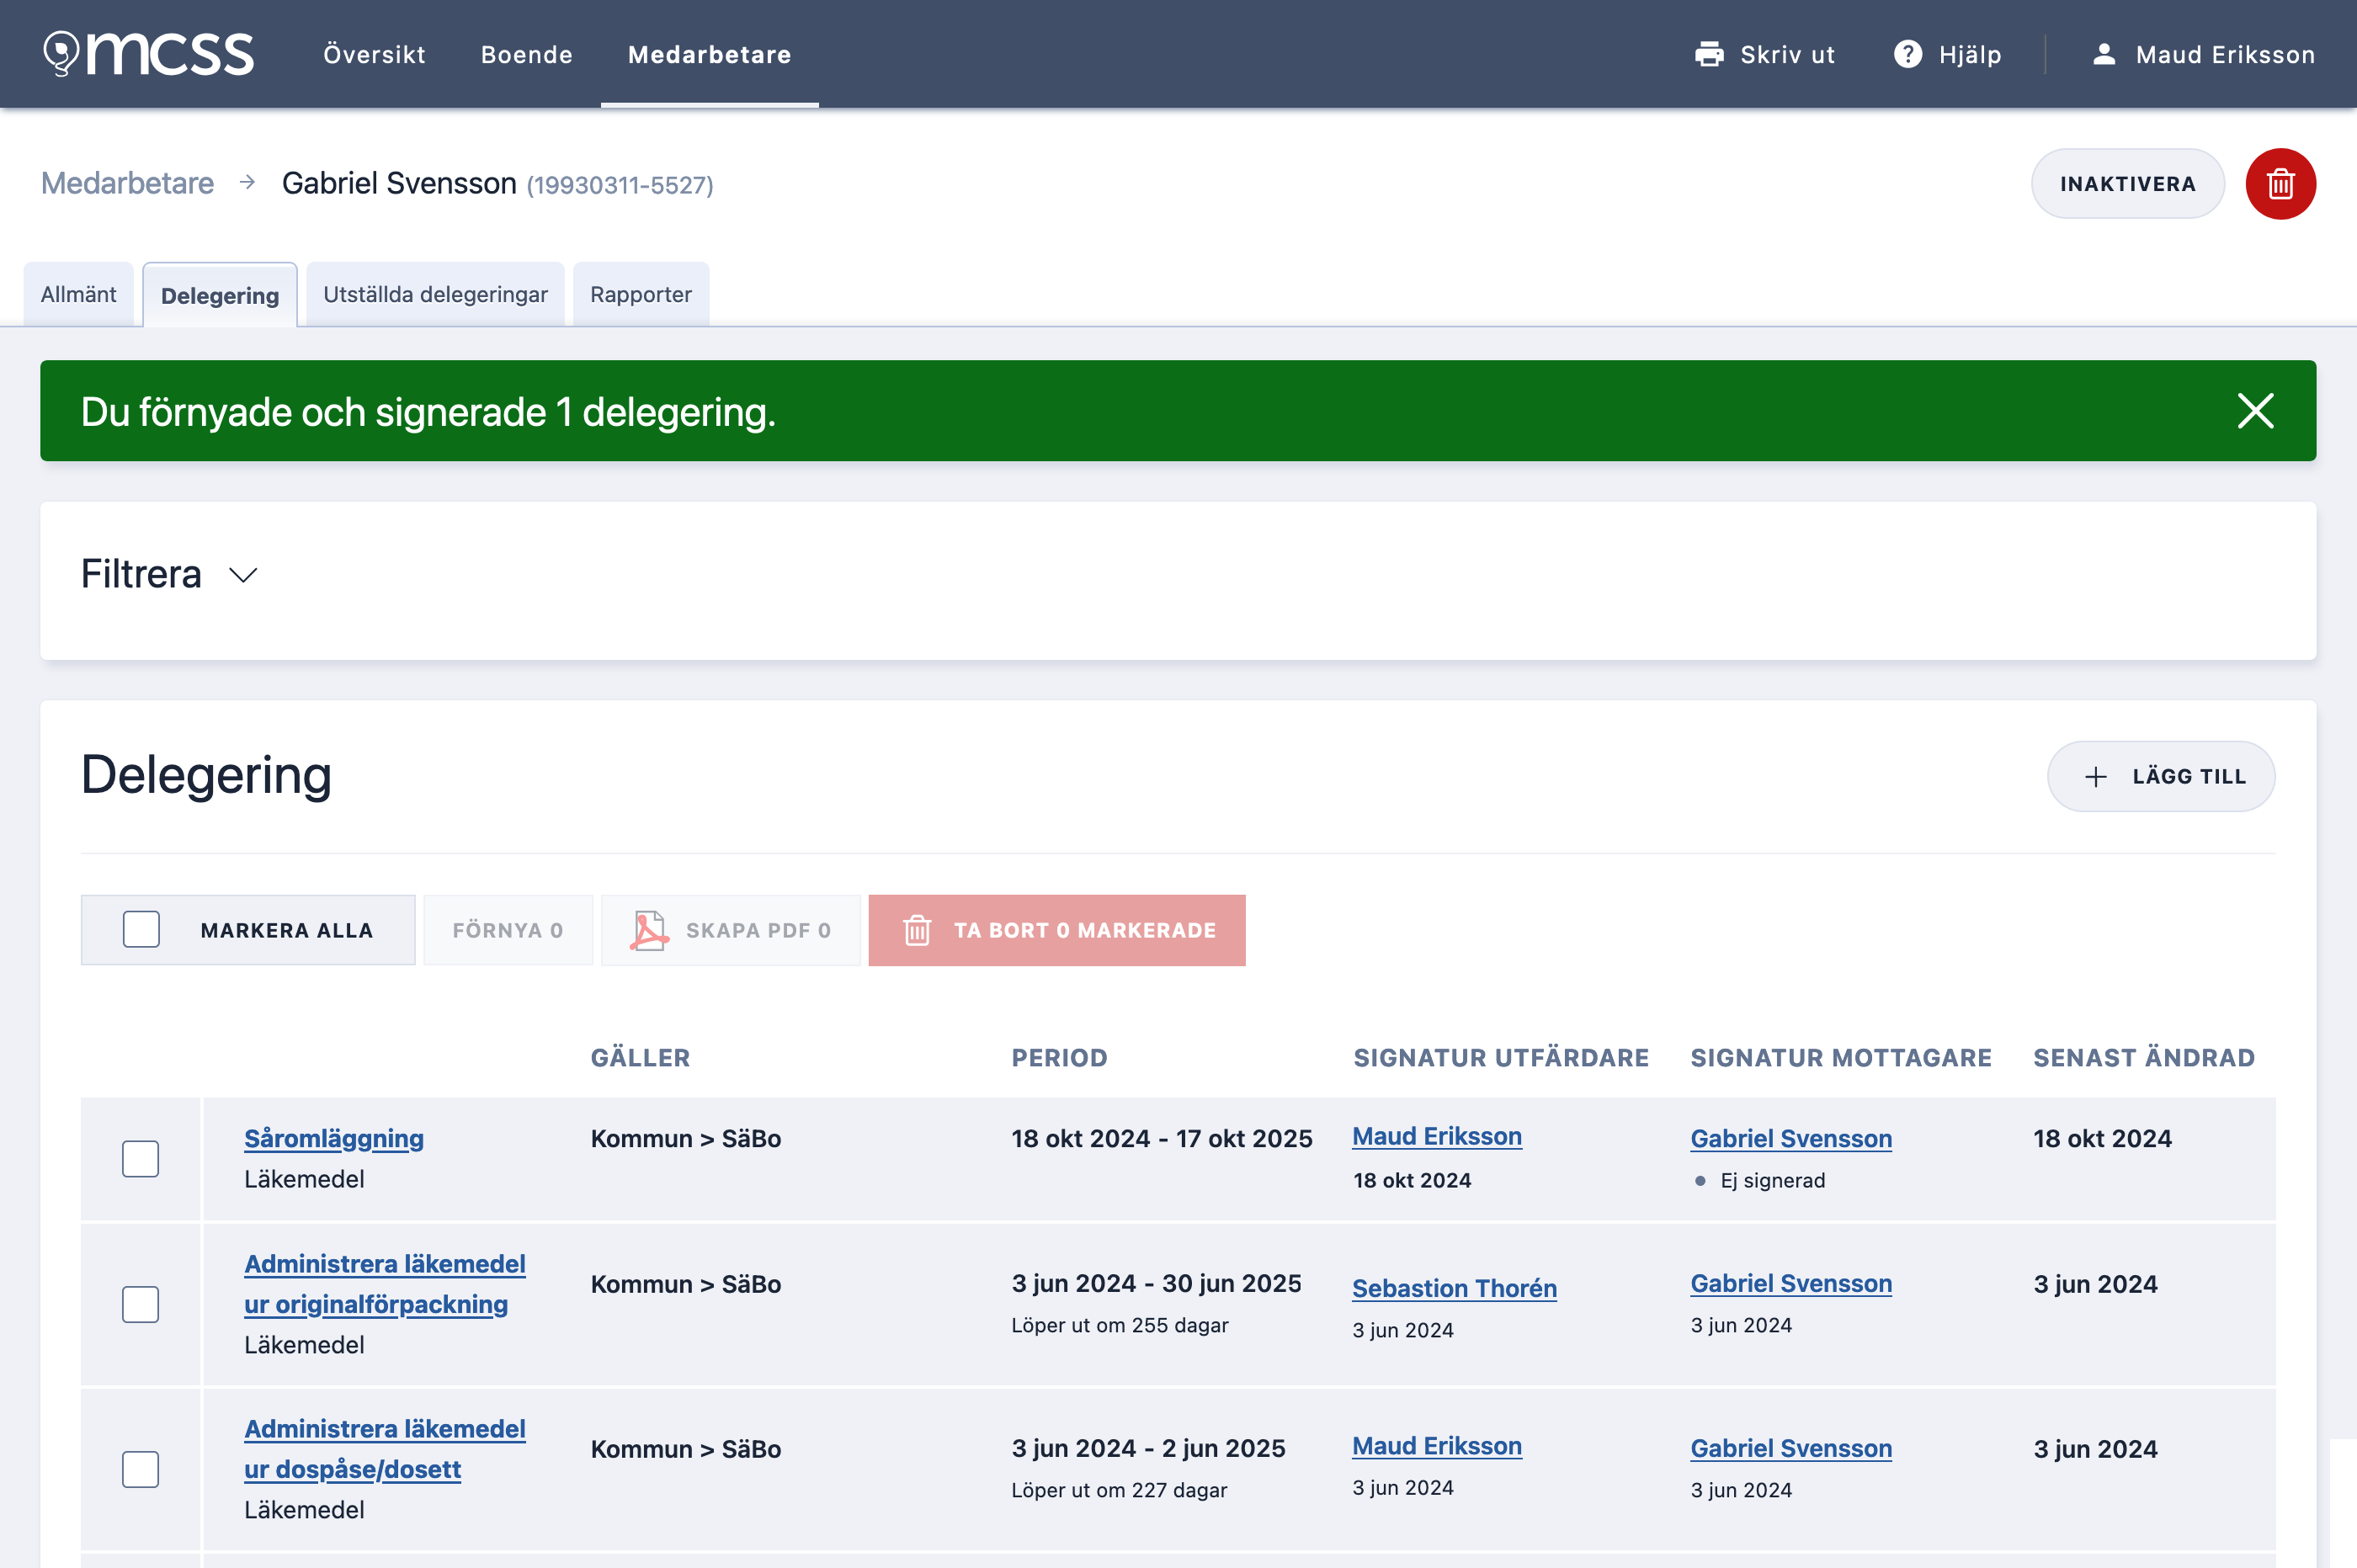
Task: Click the Gäller column header
Action: 640,1058
